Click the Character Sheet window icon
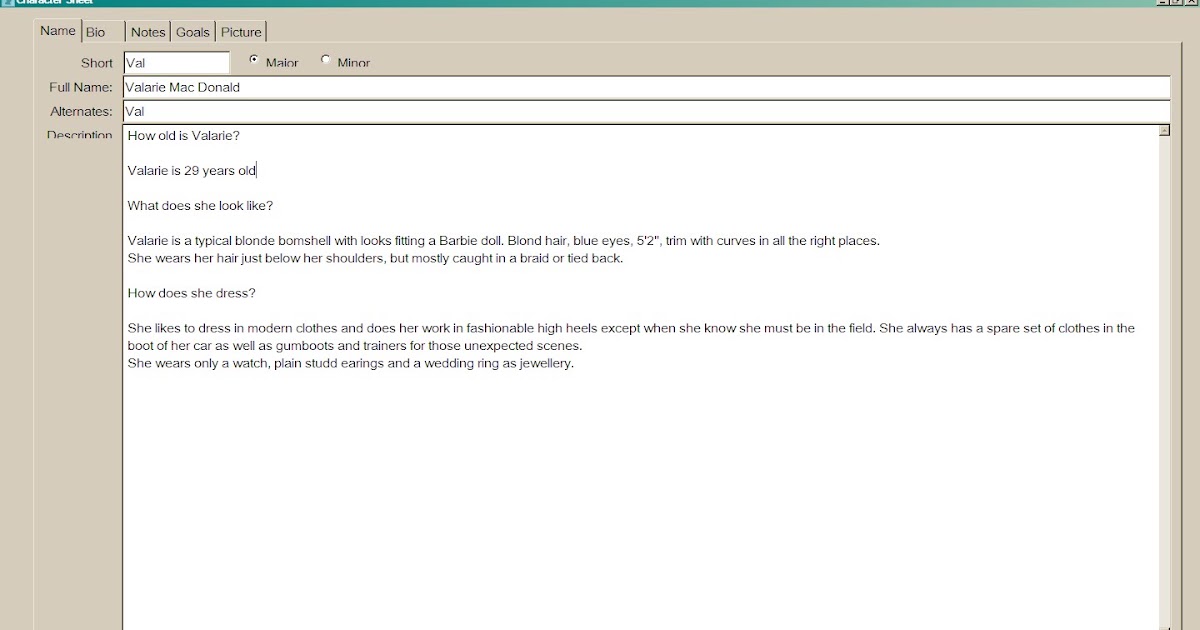This screenshot has height=630, width=1200. click(6, 2)
